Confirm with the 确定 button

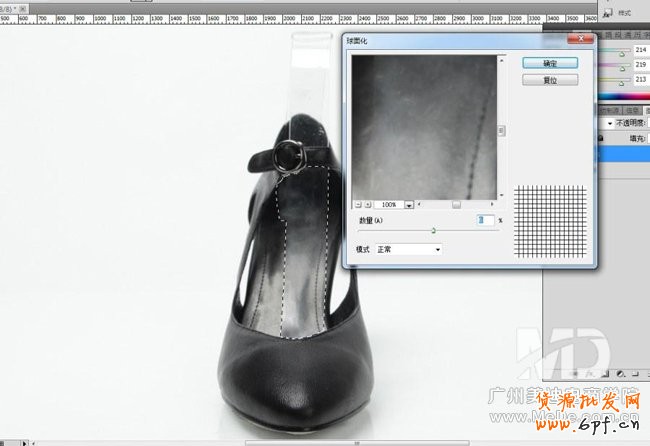(543, 62)
